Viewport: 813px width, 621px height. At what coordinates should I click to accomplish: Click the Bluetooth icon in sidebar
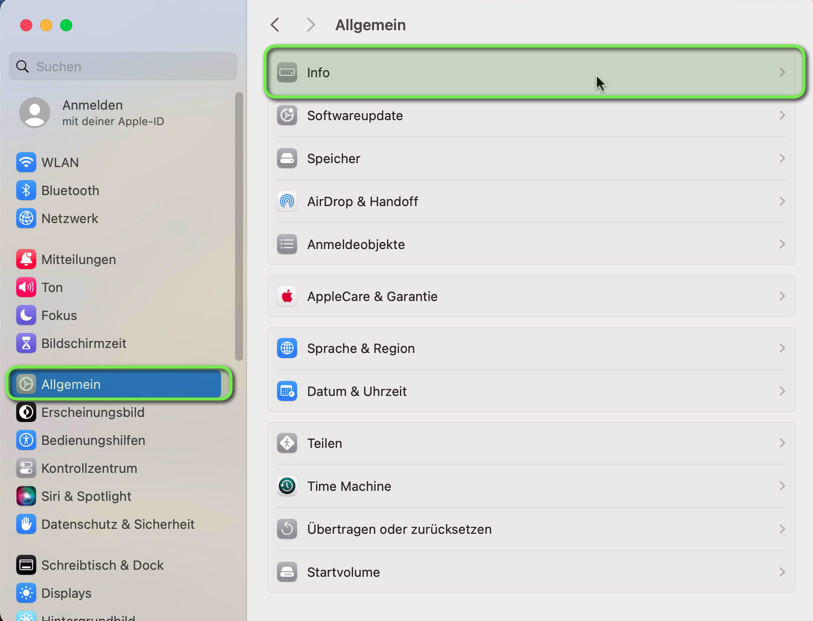[x=26, y=191]
